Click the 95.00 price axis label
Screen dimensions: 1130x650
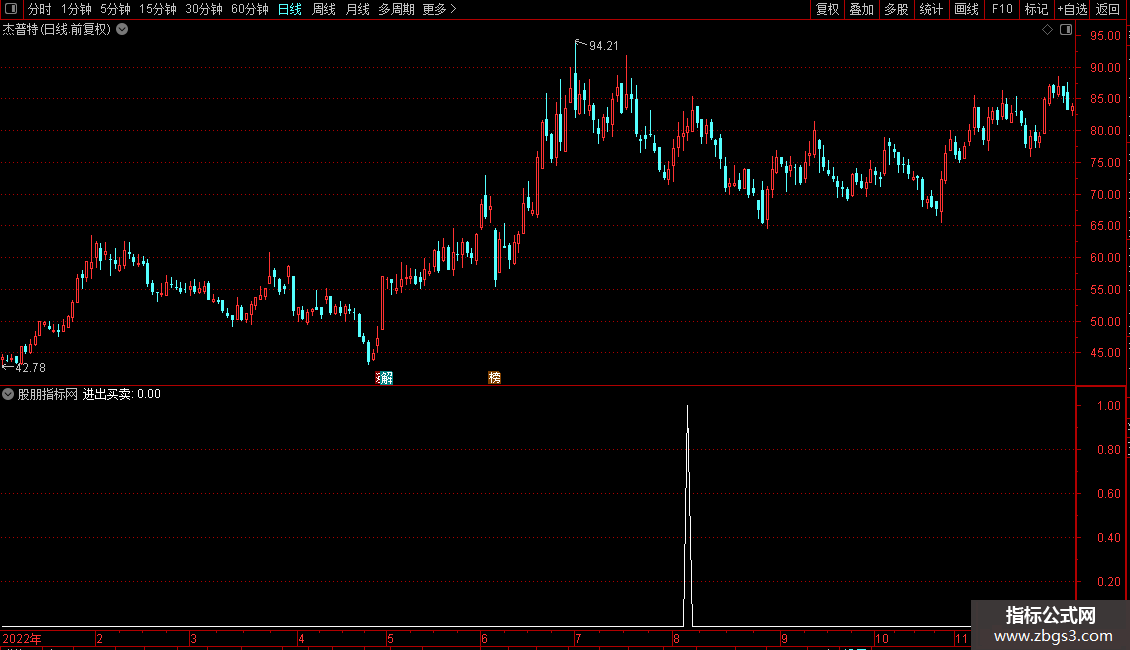pyautogui.click(x=1105, y=36)
